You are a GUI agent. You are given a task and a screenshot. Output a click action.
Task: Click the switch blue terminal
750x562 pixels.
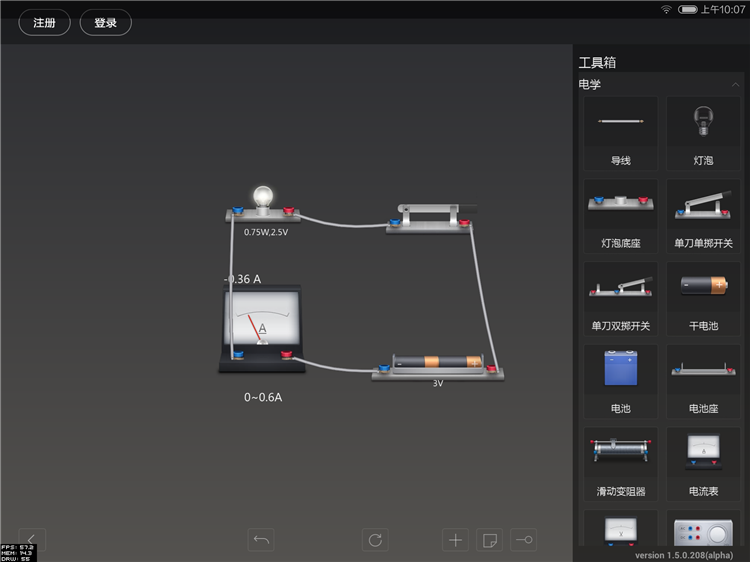(395, 222)
